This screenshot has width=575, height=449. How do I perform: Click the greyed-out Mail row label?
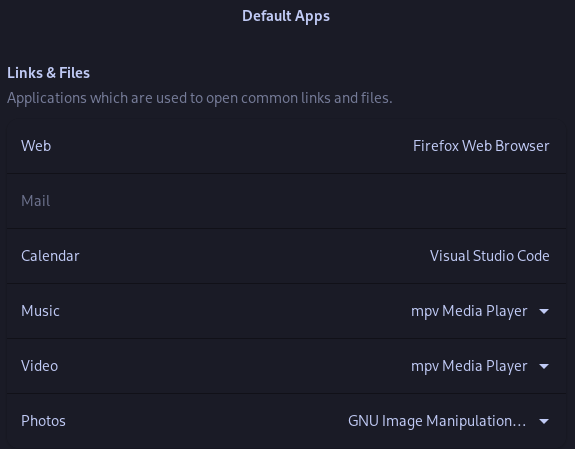(x=36, y=201)
